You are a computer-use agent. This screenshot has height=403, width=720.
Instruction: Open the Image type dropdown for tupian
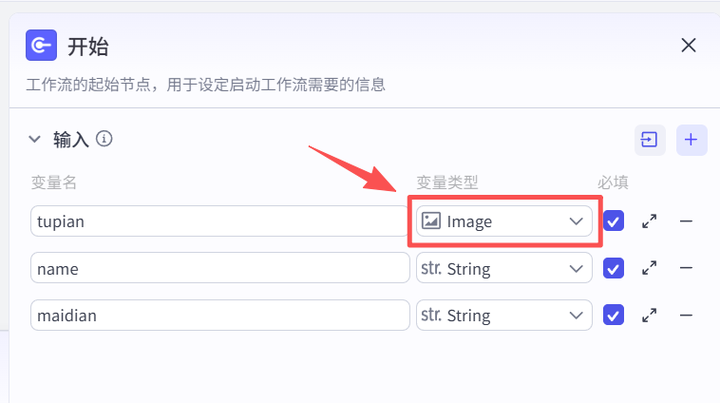point(504,221)
